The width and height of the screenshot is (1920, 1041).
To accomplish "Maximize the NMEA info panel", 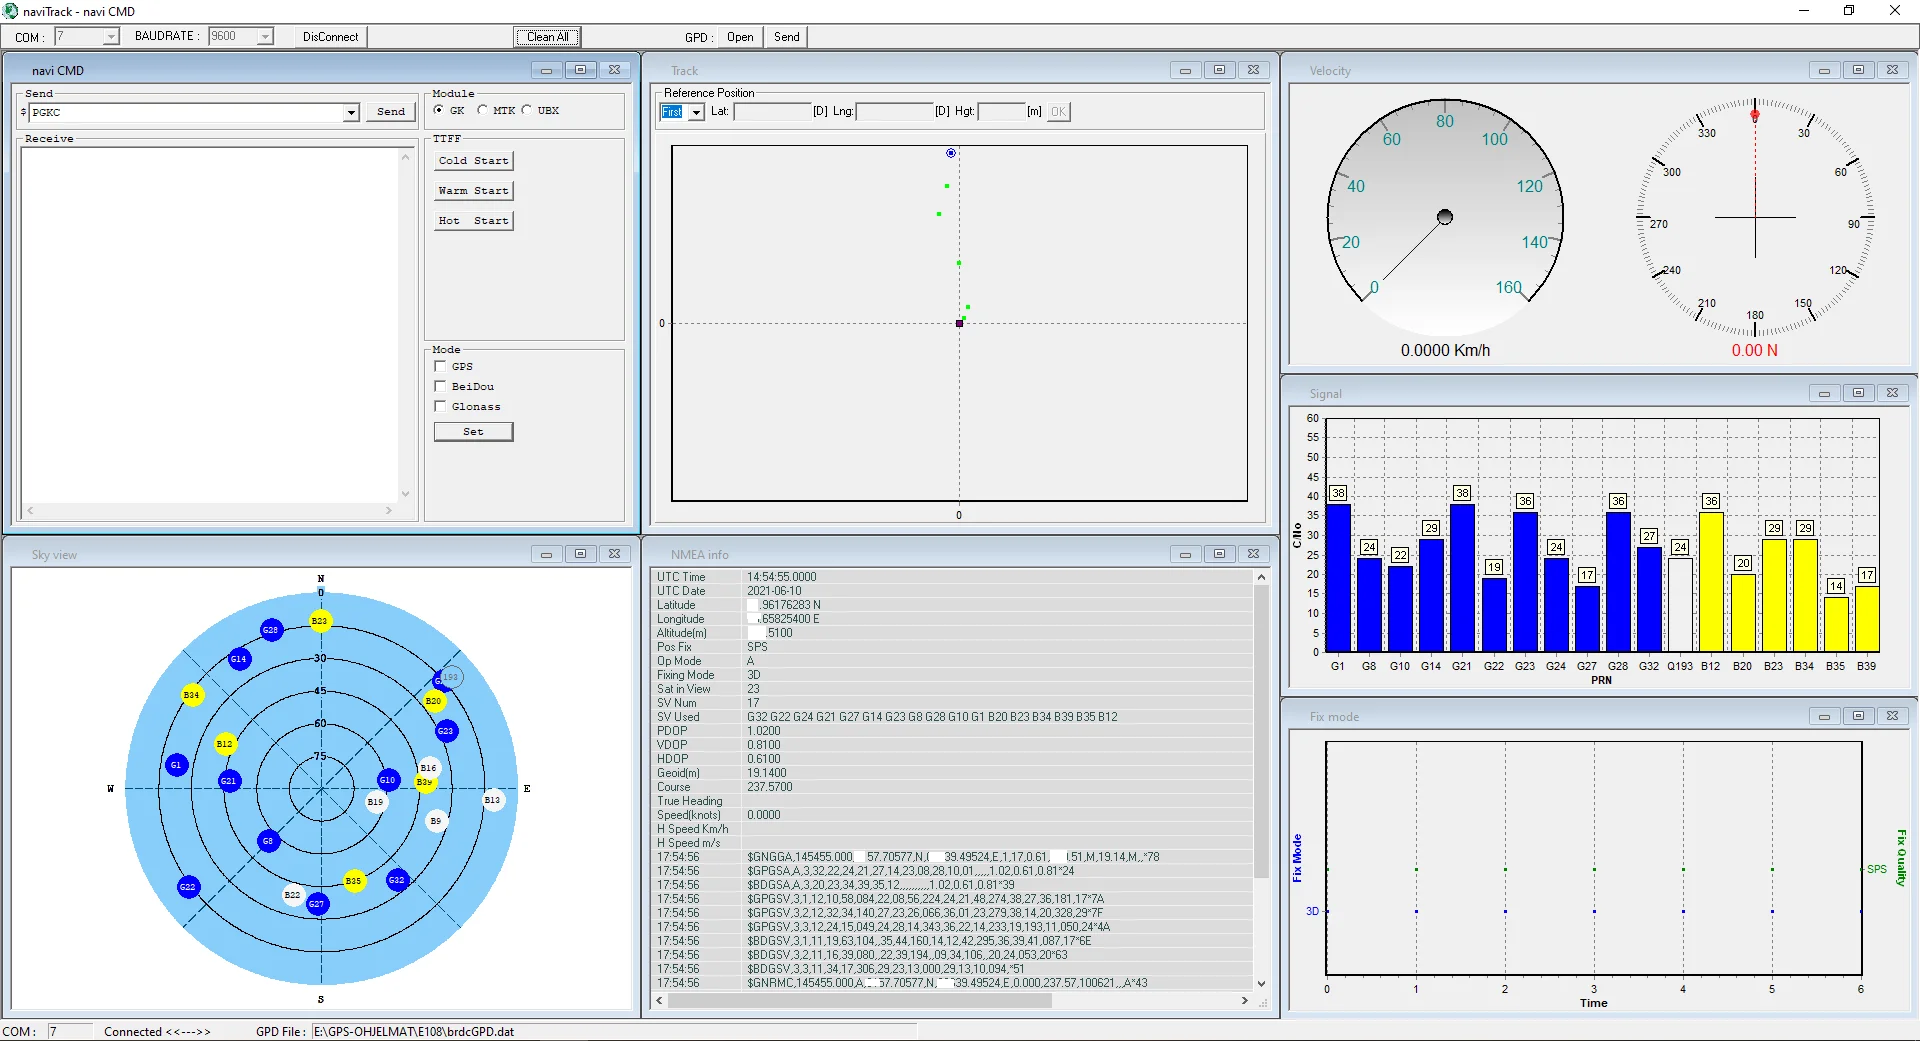I will (1219, 554).
